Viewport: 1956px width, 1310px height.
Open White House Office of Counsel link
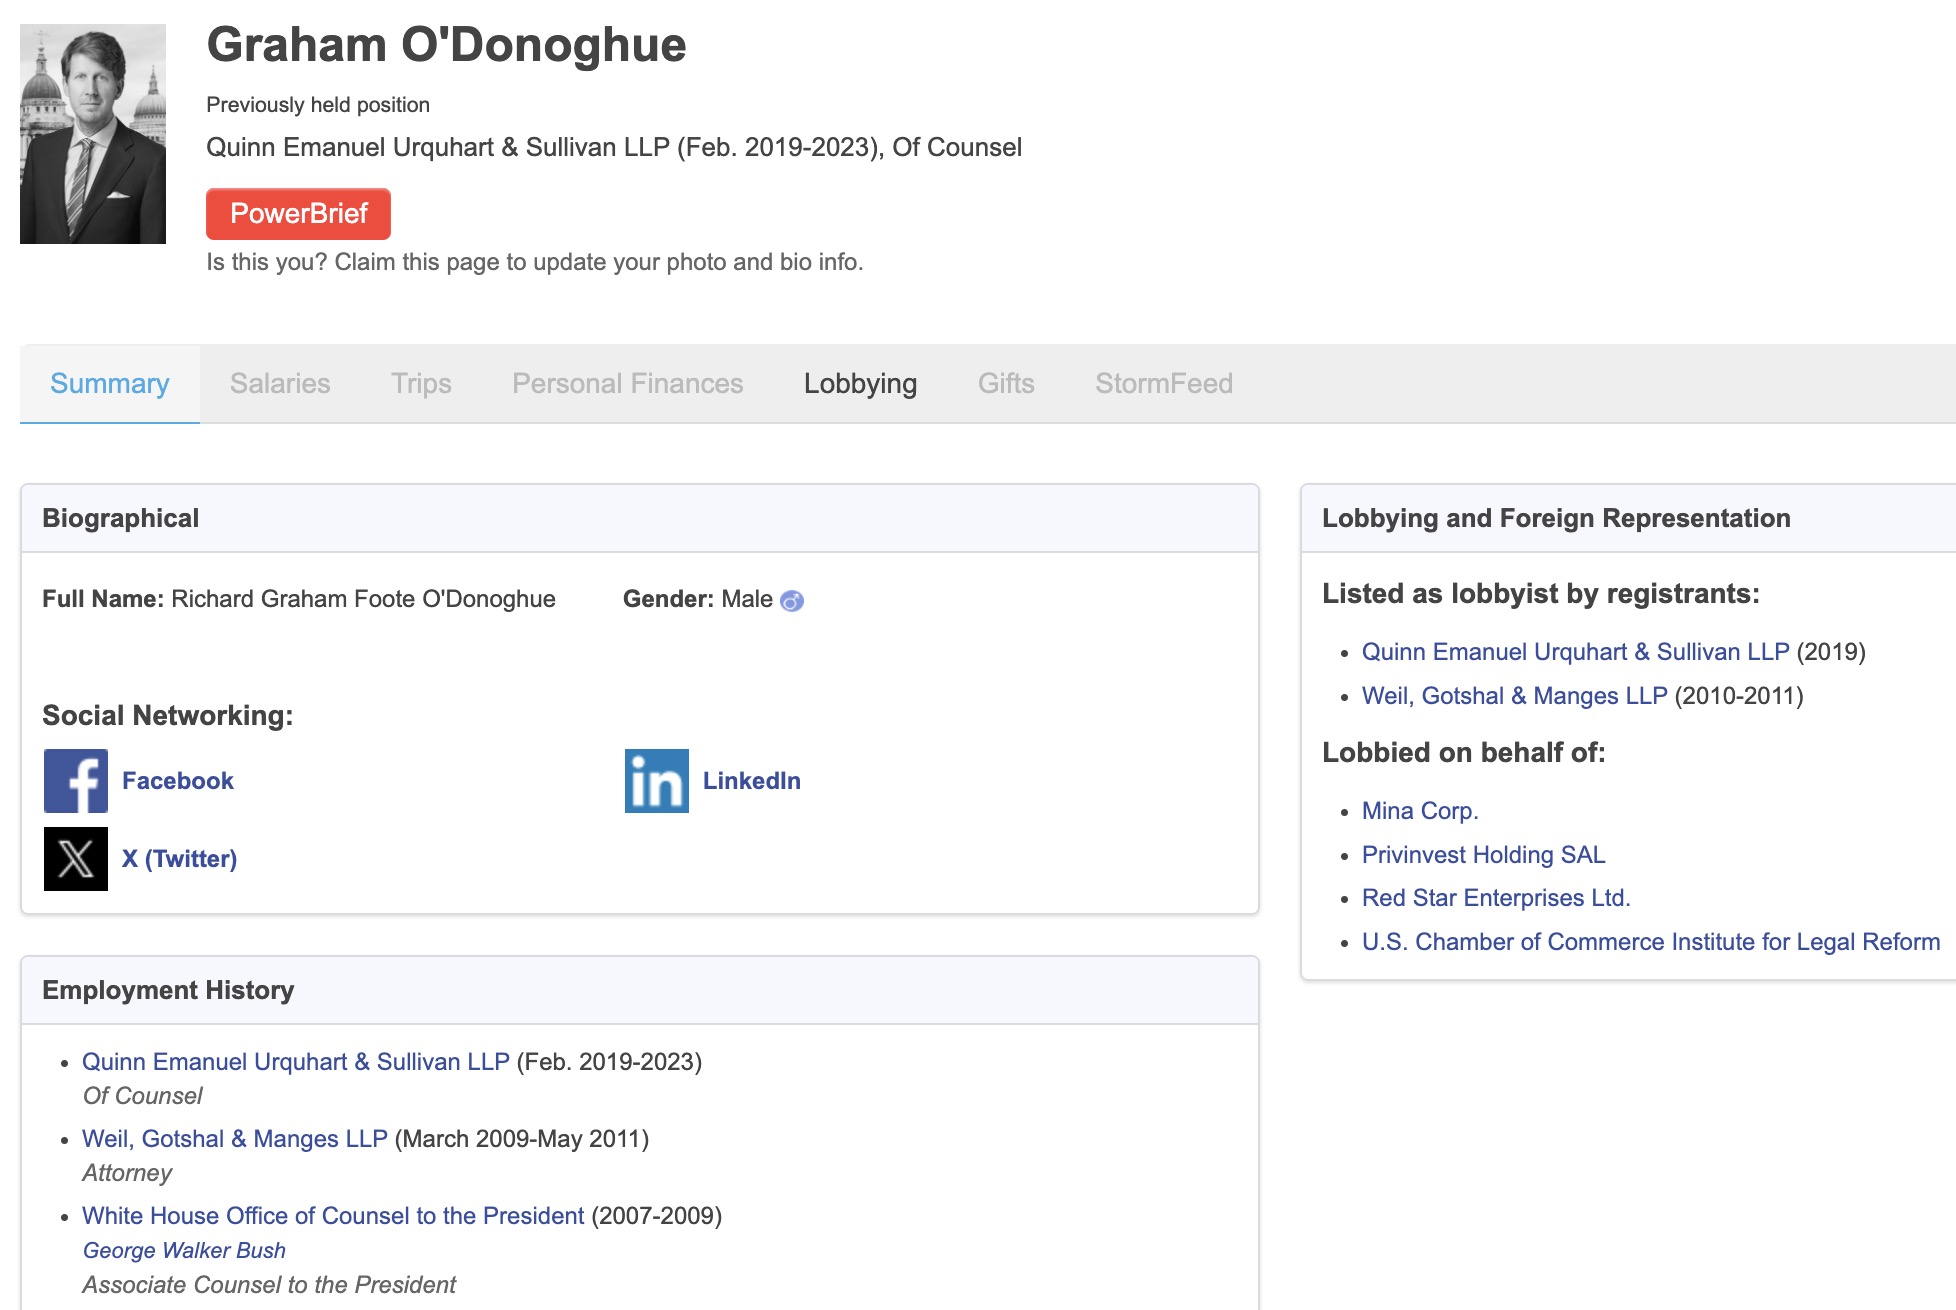tap(333, 1216)
